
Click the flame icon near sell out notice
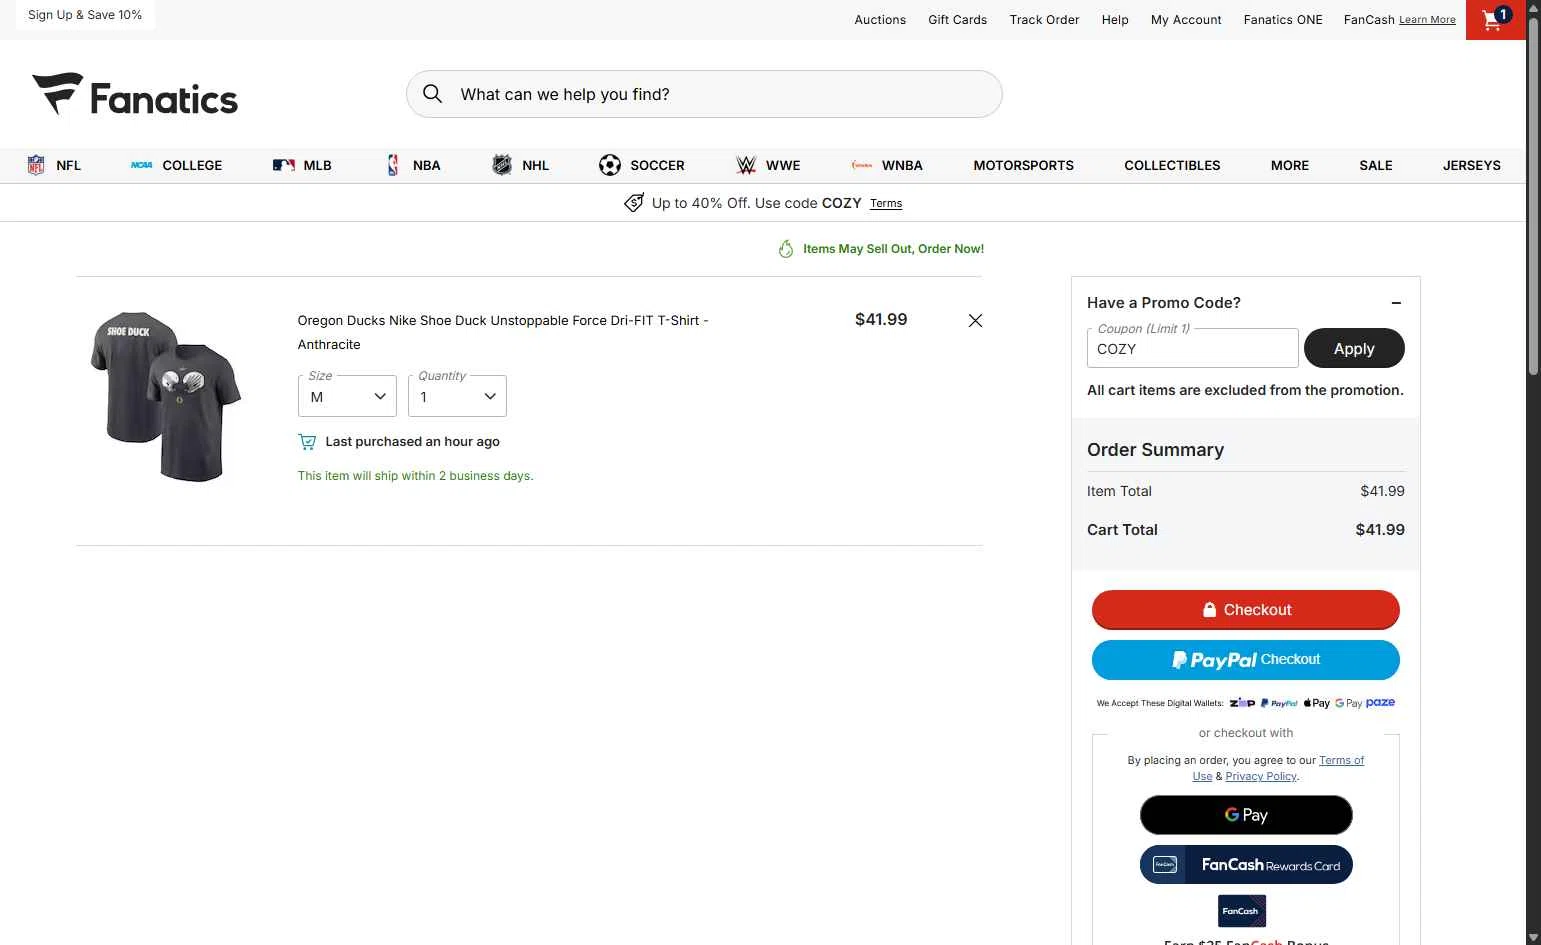(786, 249)
